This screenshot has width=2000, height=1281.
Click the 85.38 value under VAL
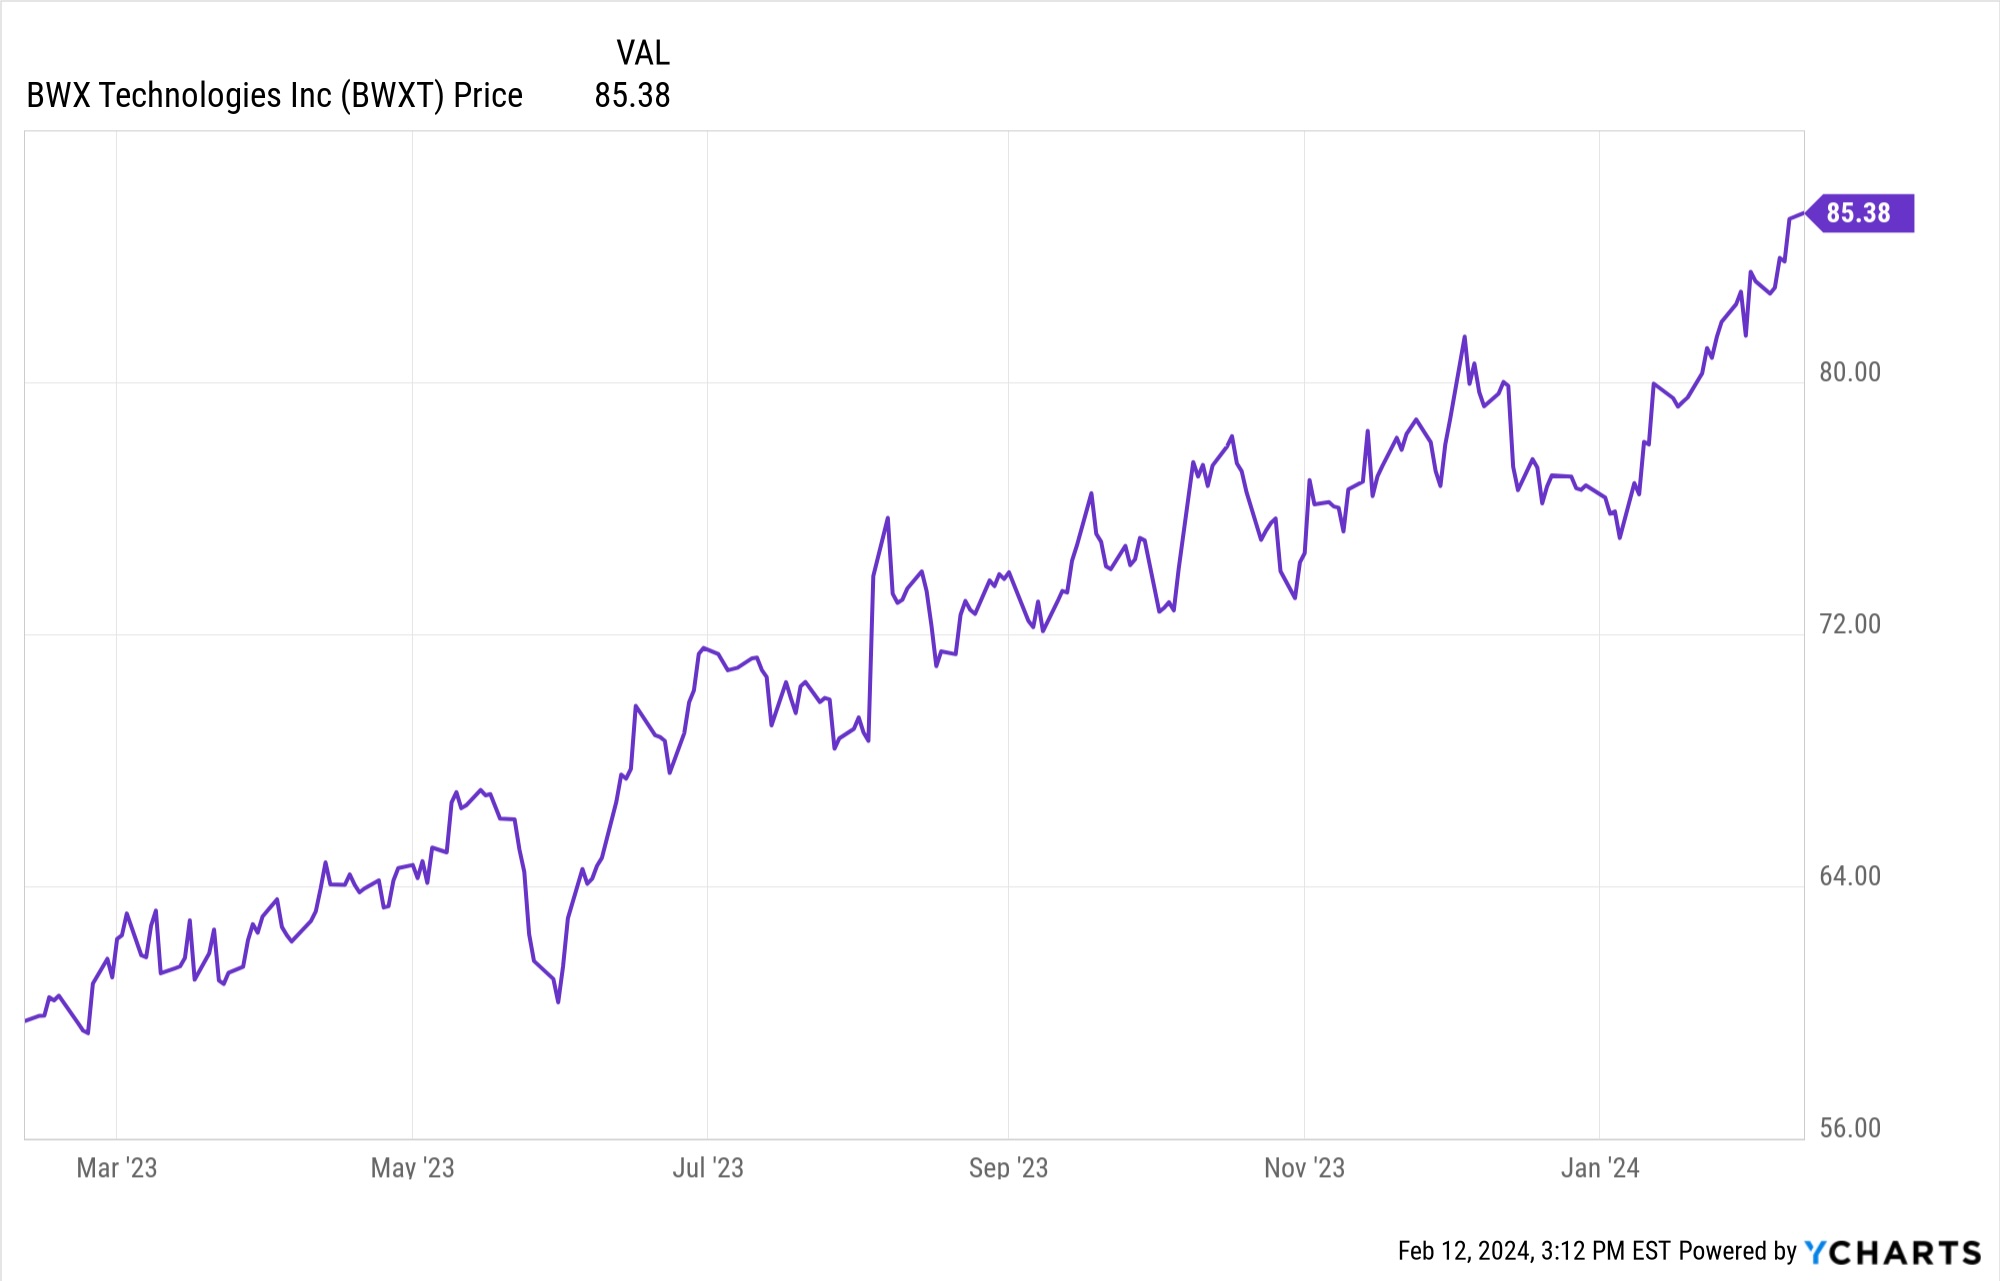point(632,96)
